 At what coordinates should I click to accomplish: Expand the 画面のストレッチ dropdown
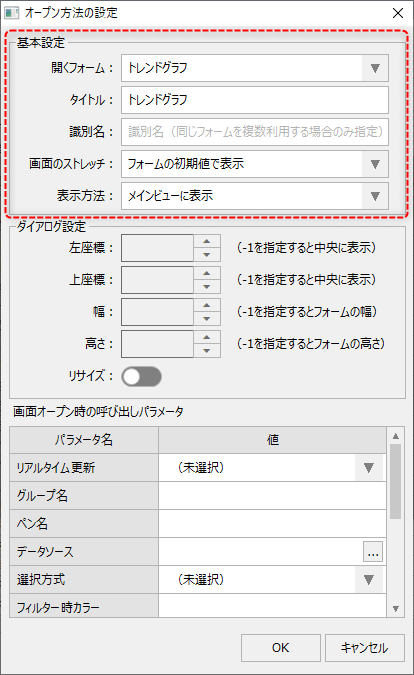coord(255,164)
